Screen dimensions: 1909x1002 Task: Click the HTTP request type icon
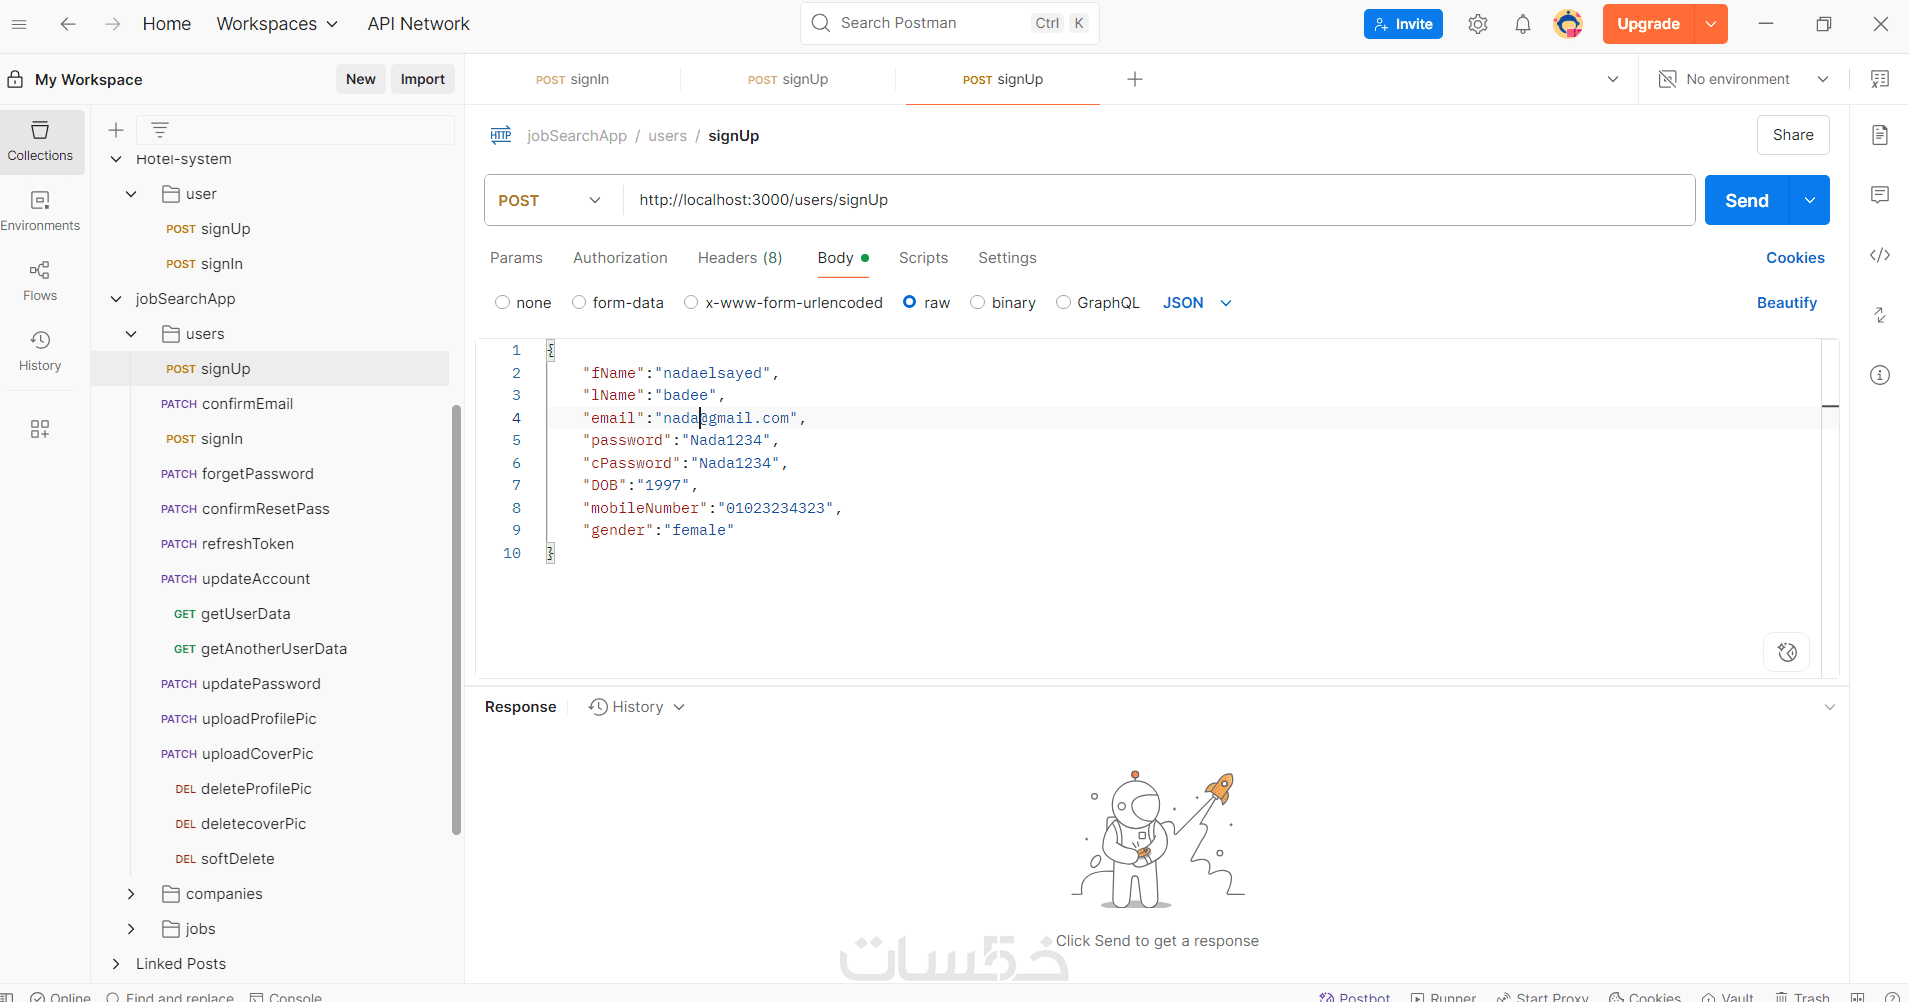501,136
